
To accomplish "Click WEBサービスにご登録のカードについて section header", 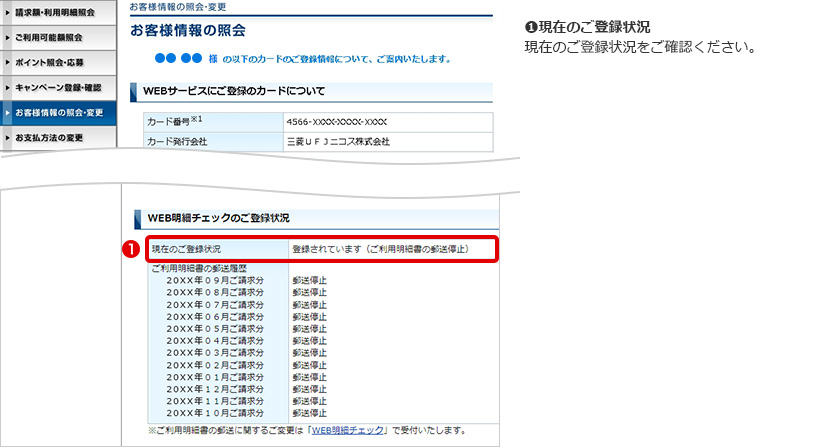I will click(234, 91).
